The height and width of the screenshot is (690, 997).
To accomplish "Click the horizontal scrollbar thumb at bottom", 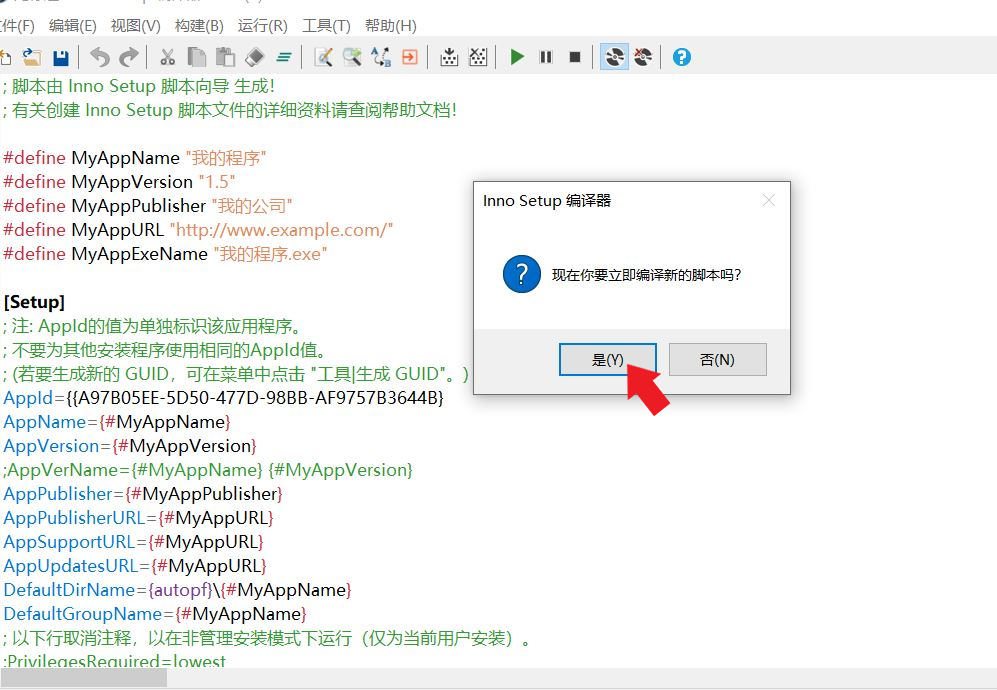I will coord(83,679).
